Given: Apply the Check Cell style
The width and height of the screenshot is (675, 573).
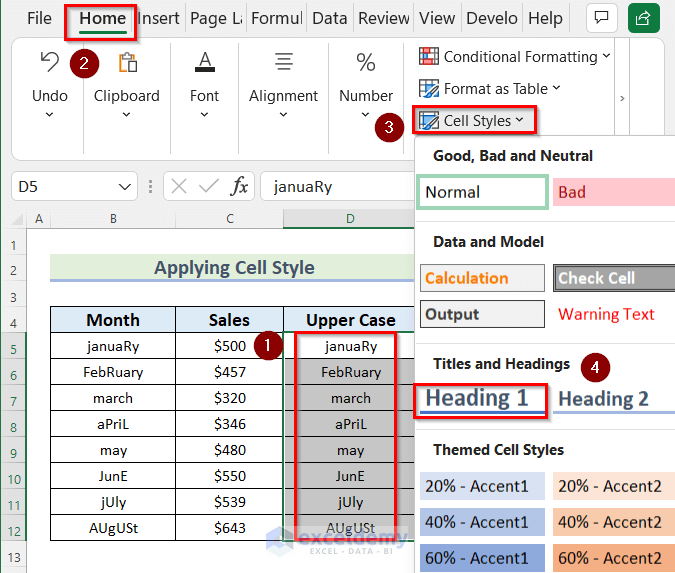Looking at the screenshot, I should pos(613,278).
